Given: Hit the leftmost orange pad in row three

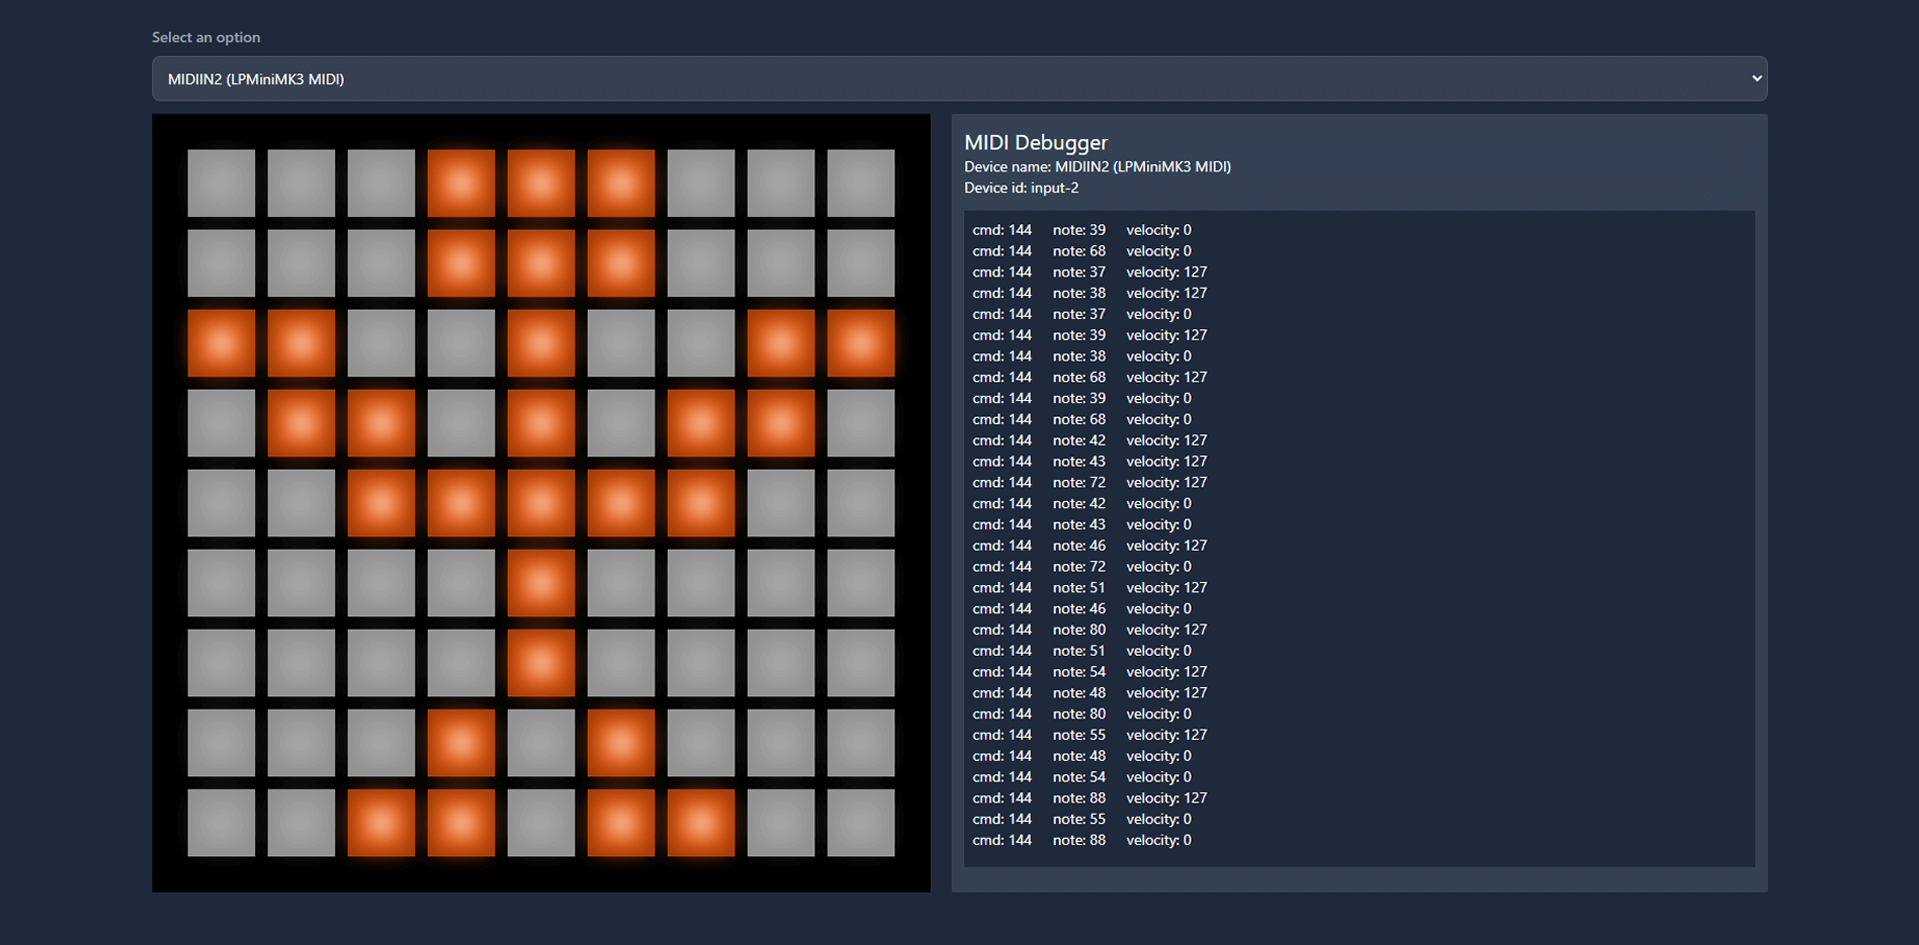Looking at the screenshot, I should pos(221,343).
